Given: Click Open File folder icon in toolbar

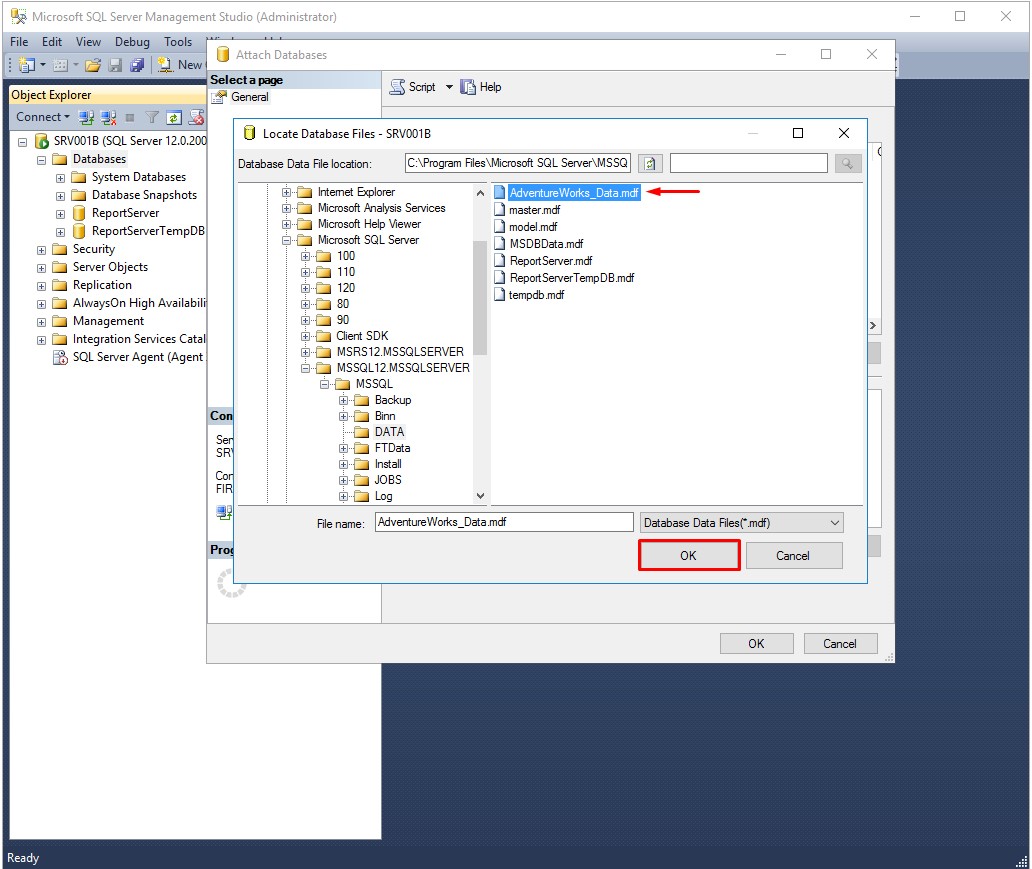Looking at the screenshot, I should click(x=92, y=65).
